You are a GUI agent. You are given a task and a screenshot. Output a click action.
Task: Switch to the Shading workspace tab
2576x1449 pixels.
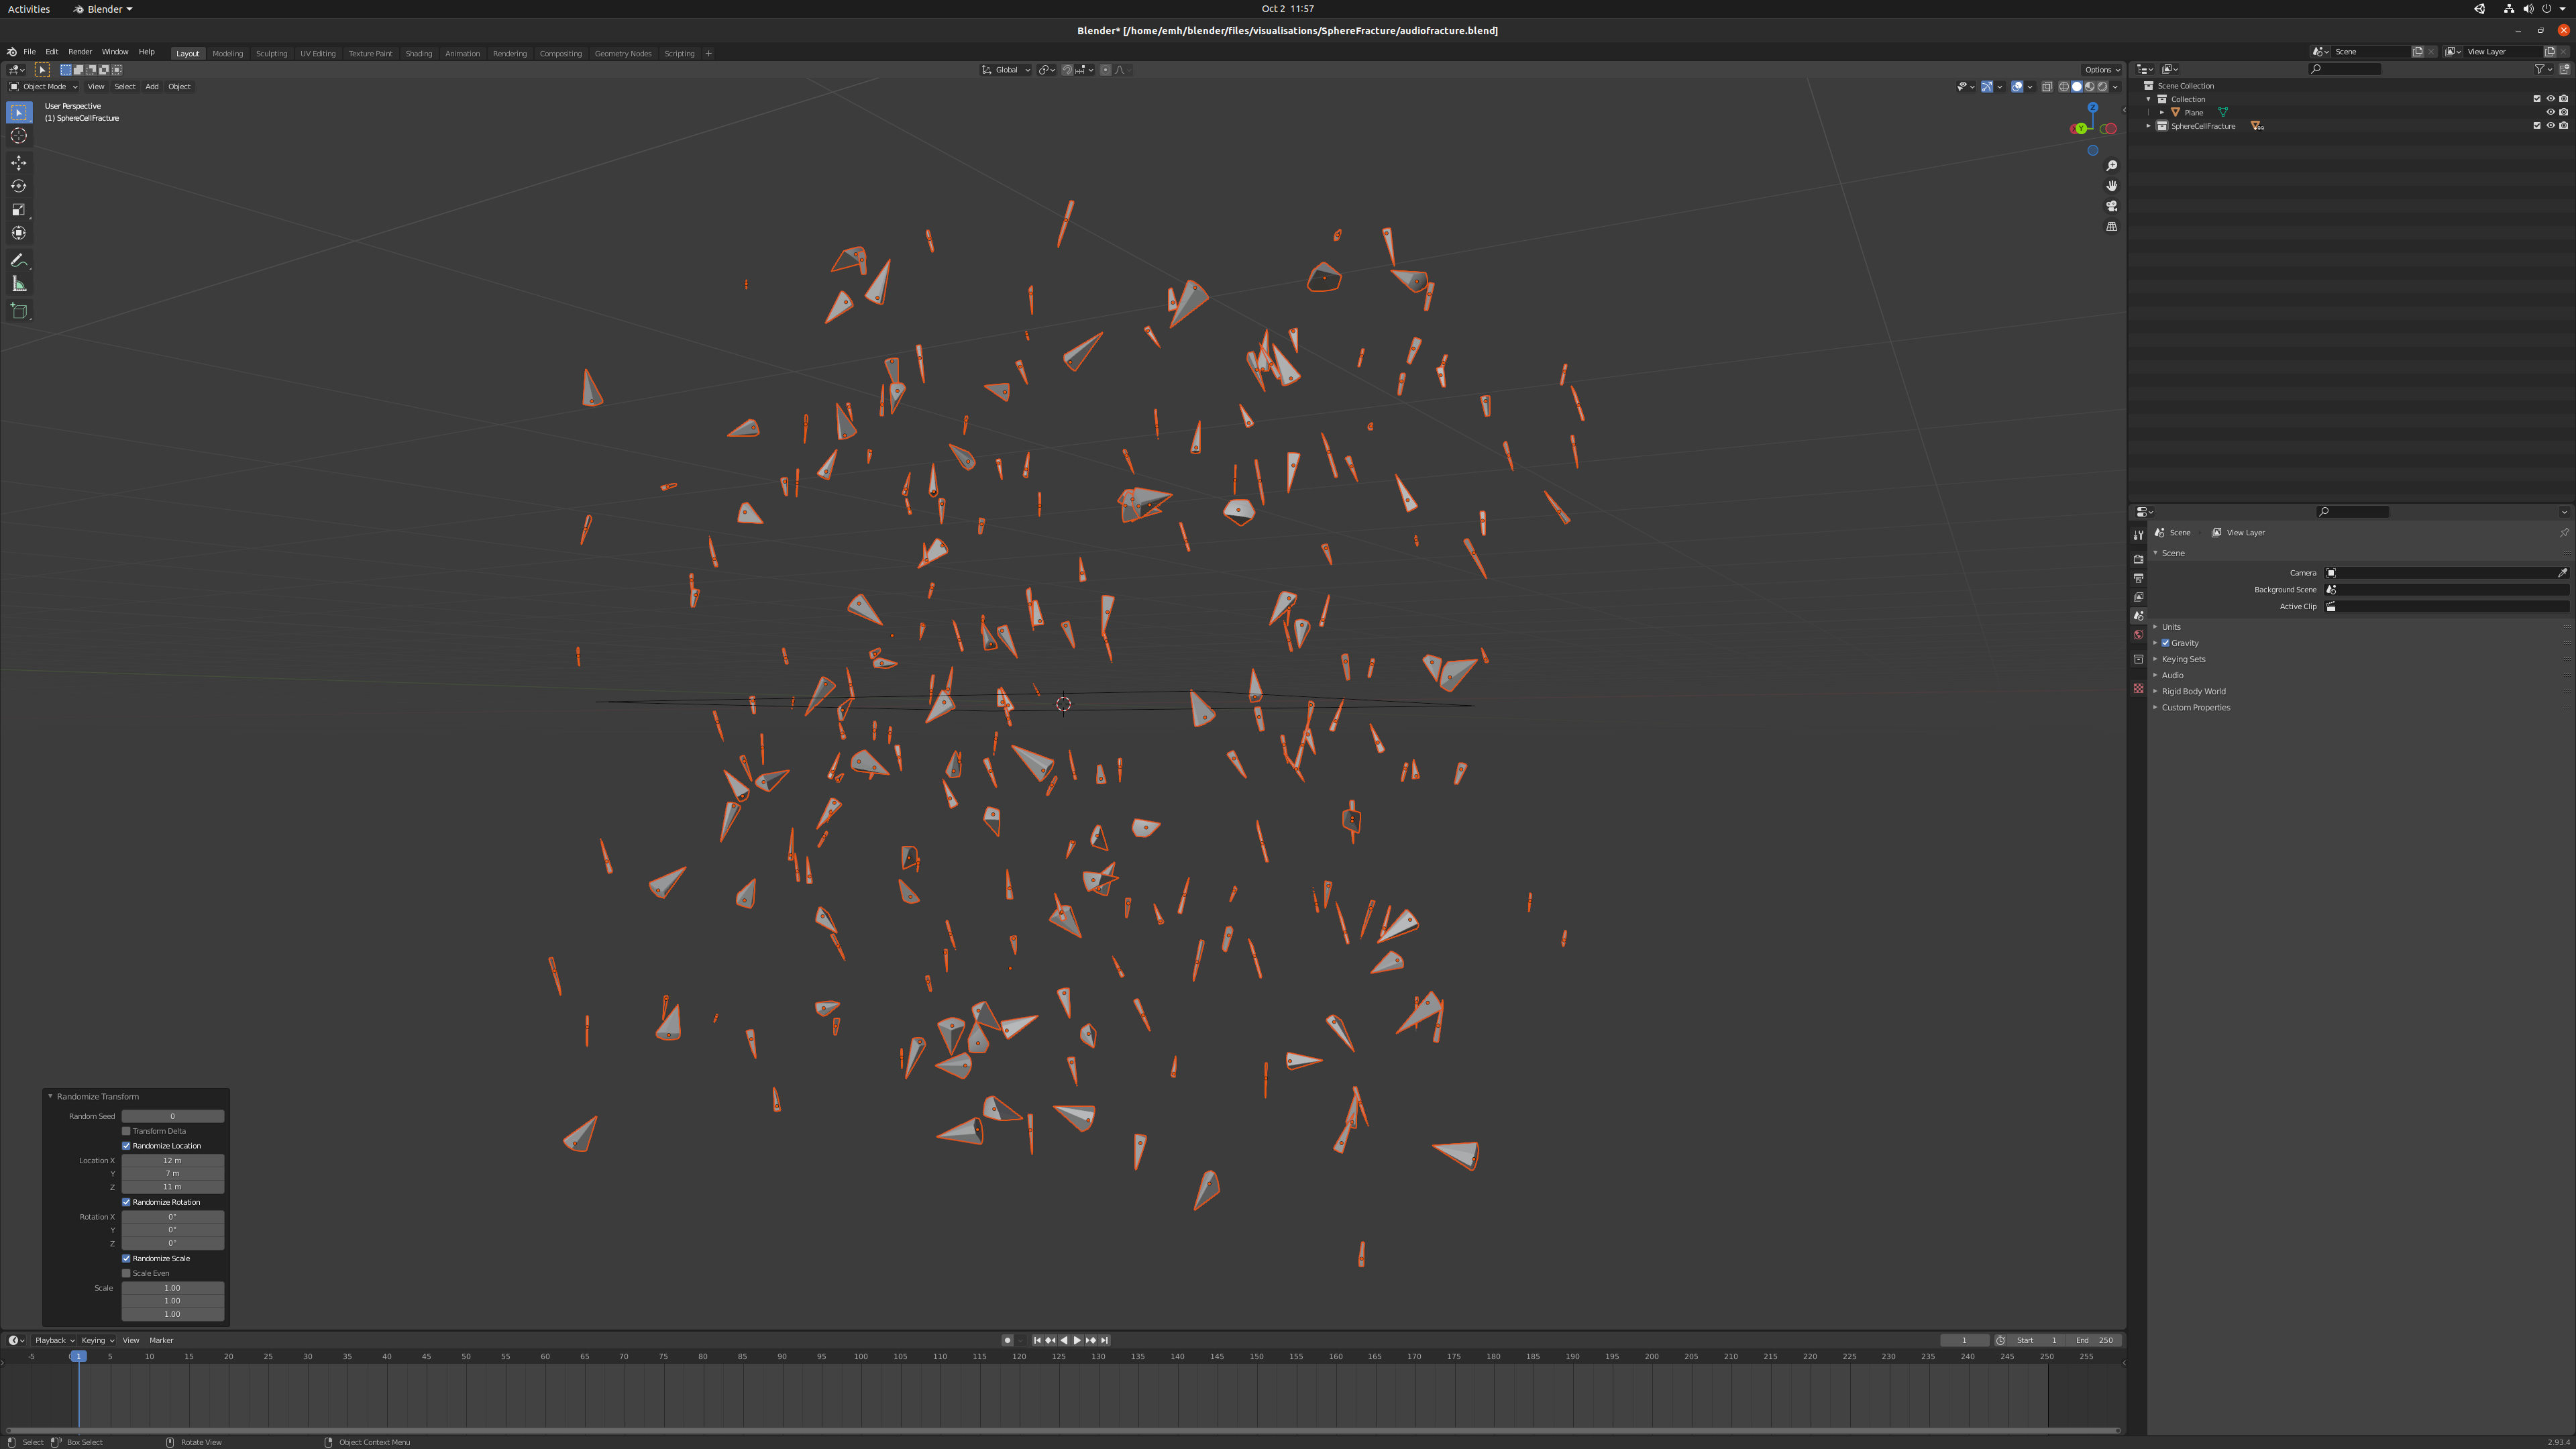(x=419, y=54)
